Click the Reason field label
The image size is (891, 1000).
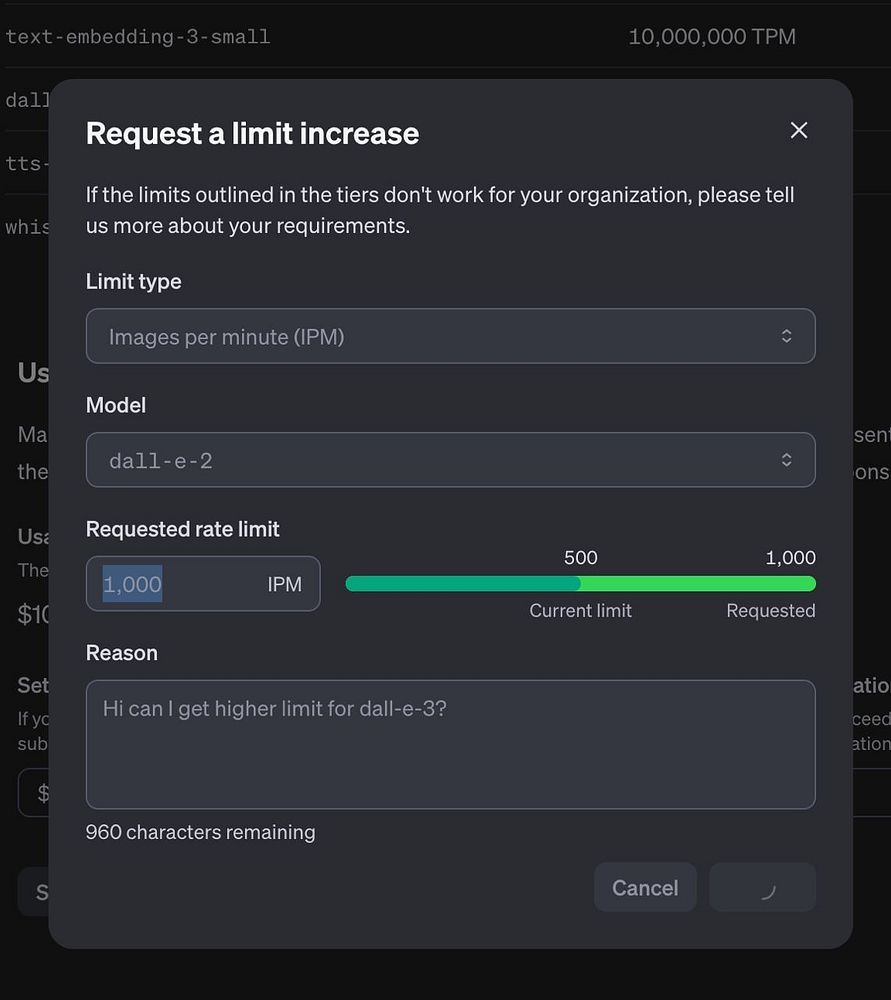click(x=122, y=653)
